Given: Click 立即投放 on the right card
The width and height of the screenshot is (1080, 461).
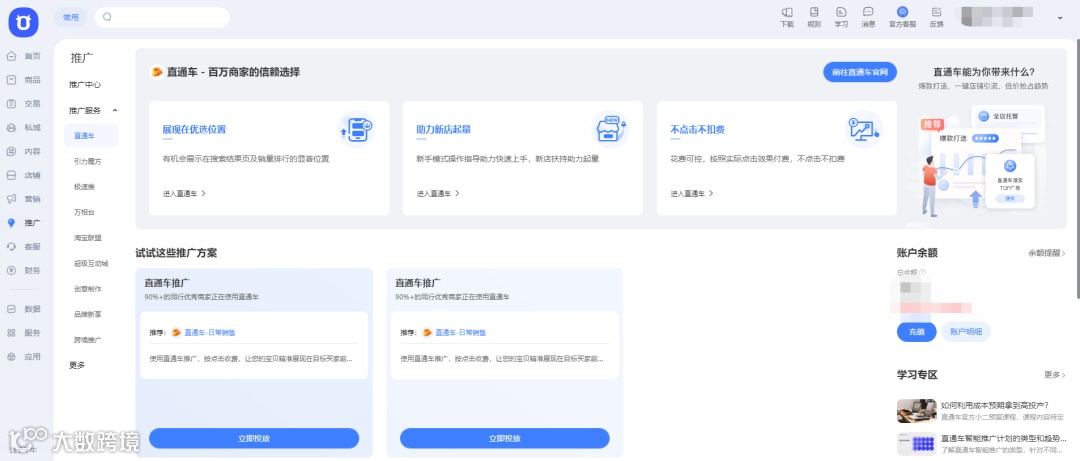Looking at the screenshot, I should pos(505,438).
